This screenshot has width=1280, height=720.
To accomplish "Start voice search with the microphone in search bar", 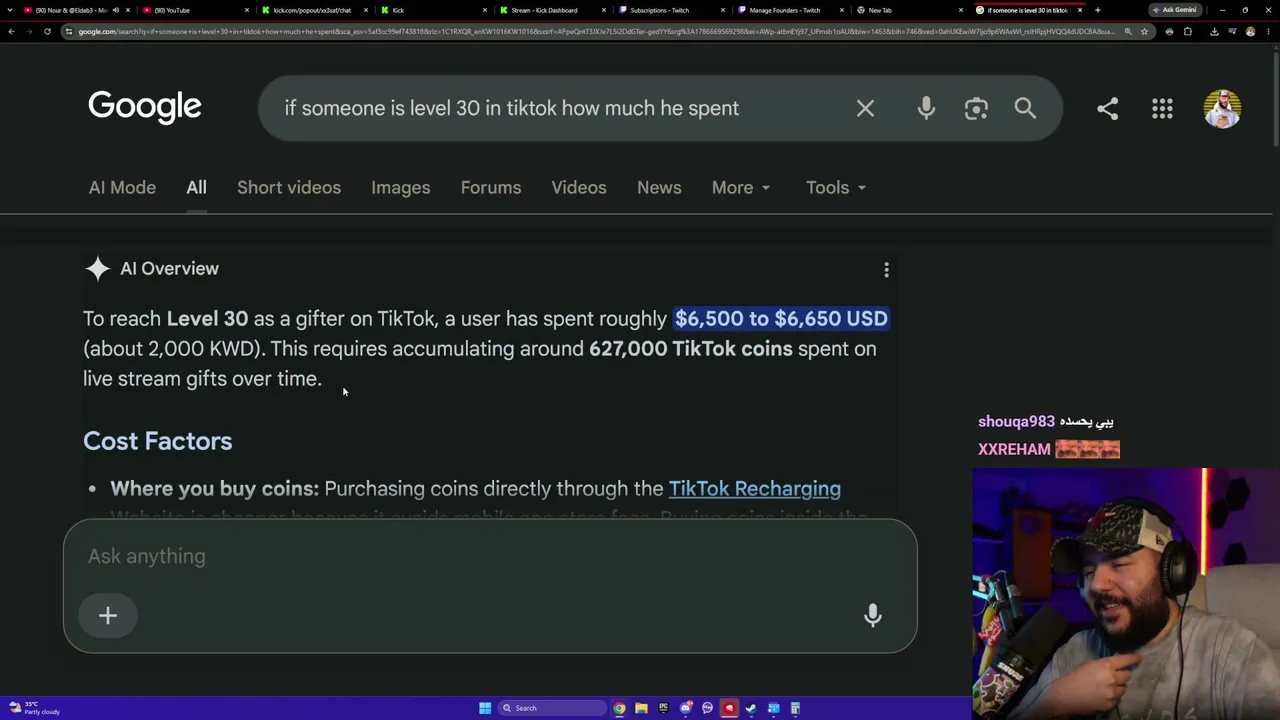I will 926,108.
